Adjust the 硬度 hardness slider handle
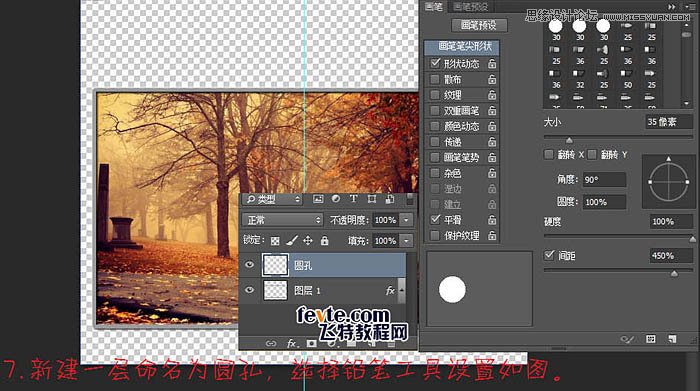This screenshot has width=700, height=391. 692,239
